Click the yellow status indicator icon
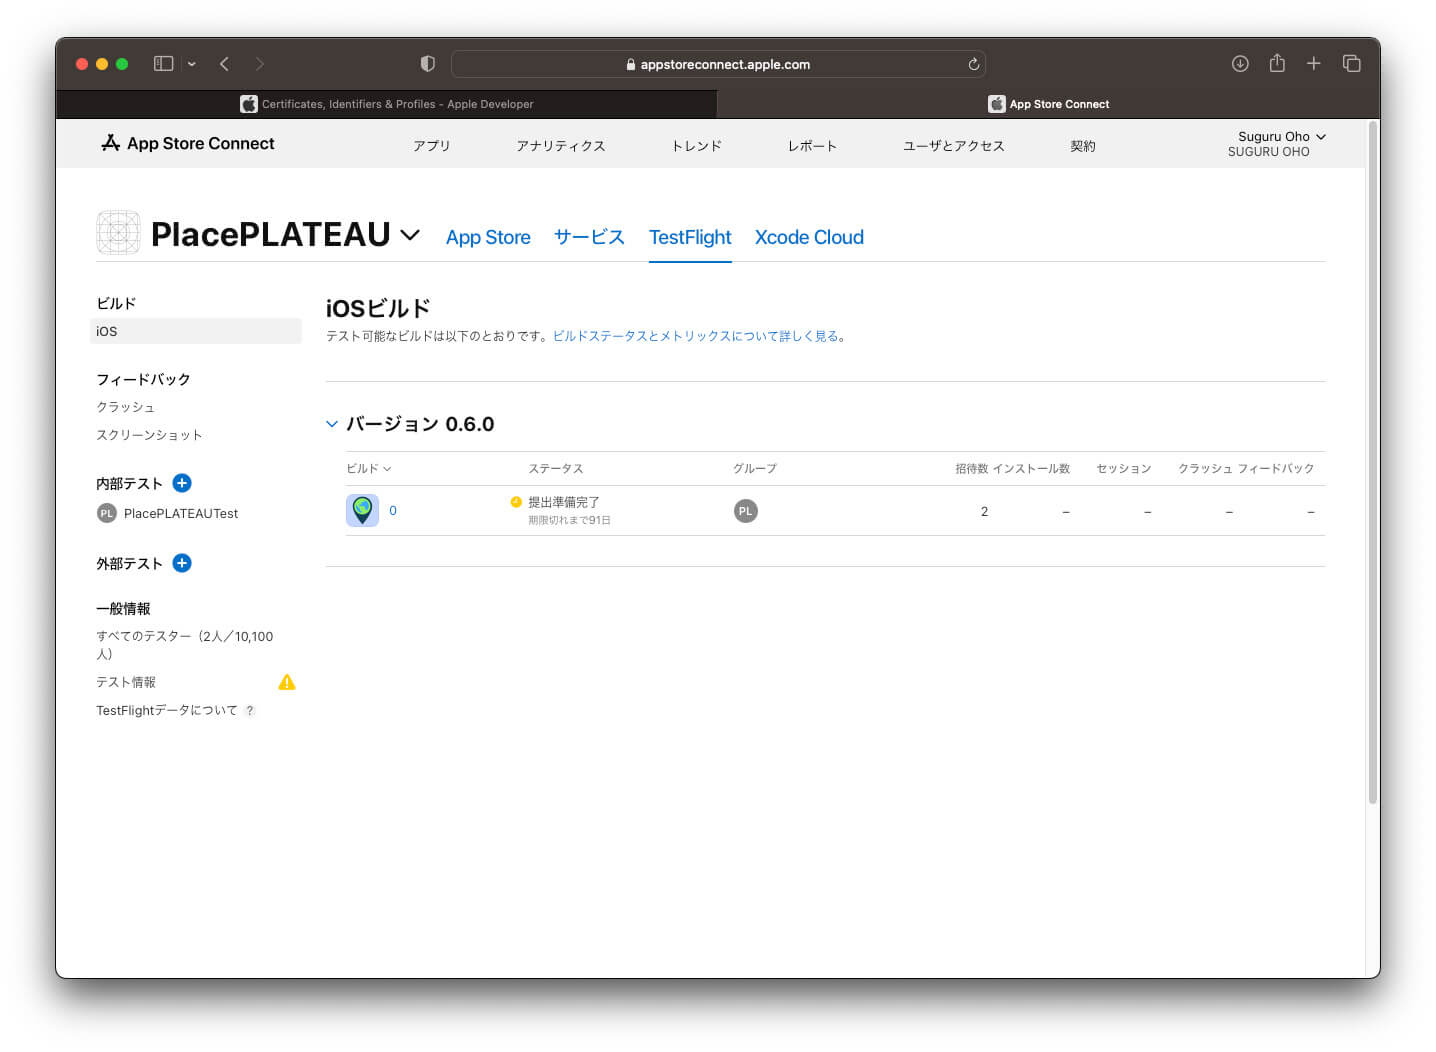1436x1052 pixels. (516, 502)
